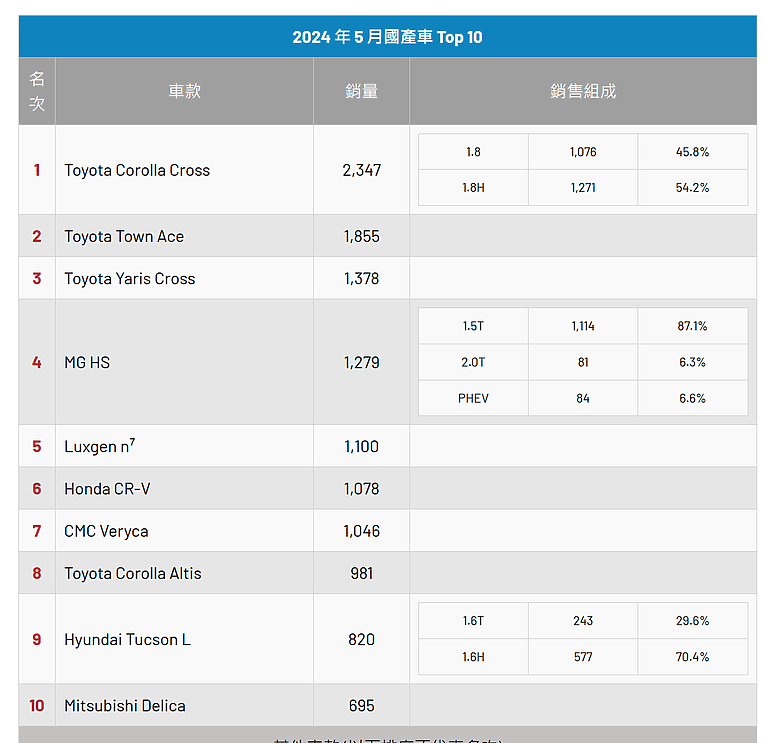Select the CMC Veryca model name

[106, 531]
